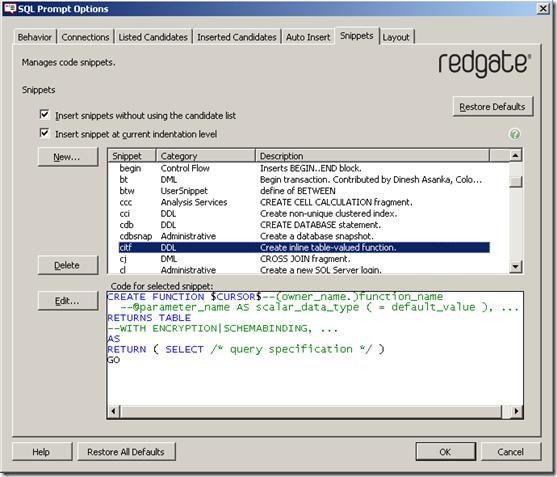This screenshot has width=557, height=477.
Task: Open Help for this dialog
Action: click(42, 452)
